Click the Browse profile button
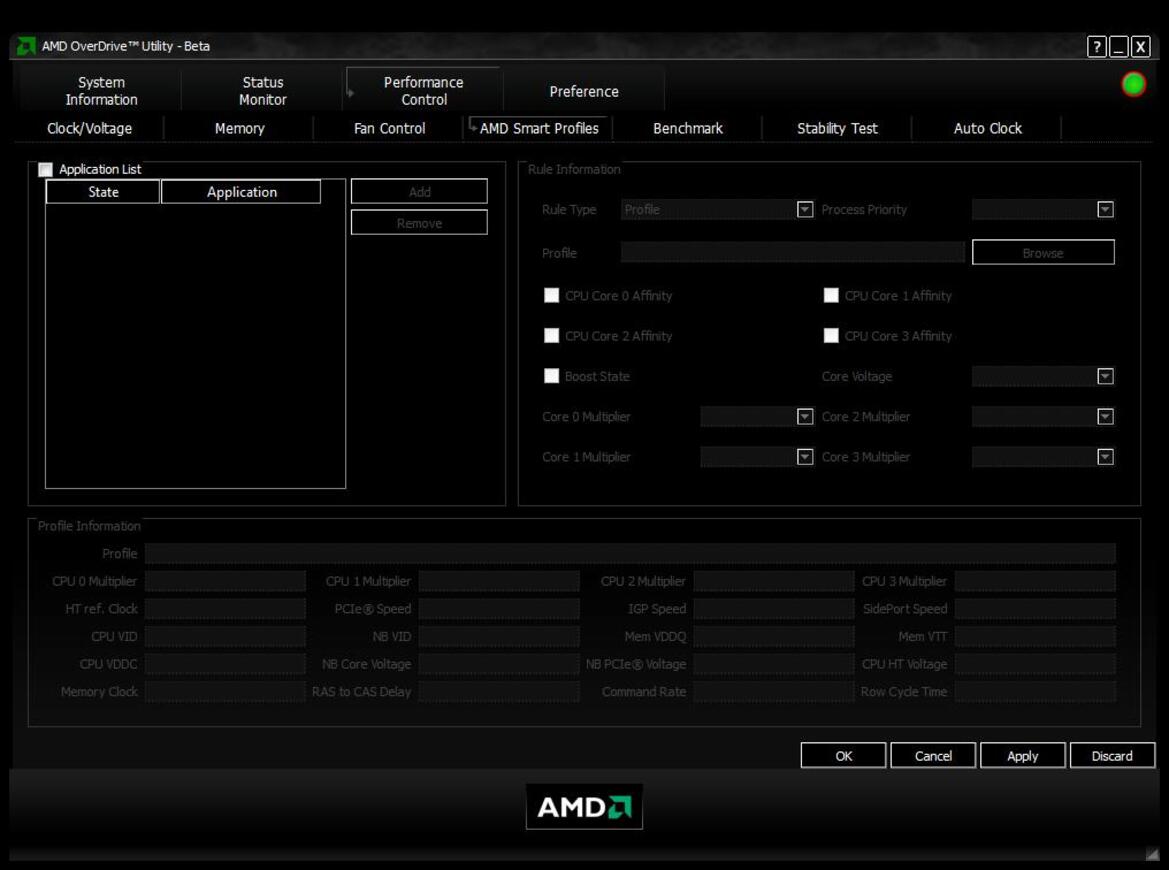The width and height of the screenshot is (1169, 870). (x=1043, y=253)
